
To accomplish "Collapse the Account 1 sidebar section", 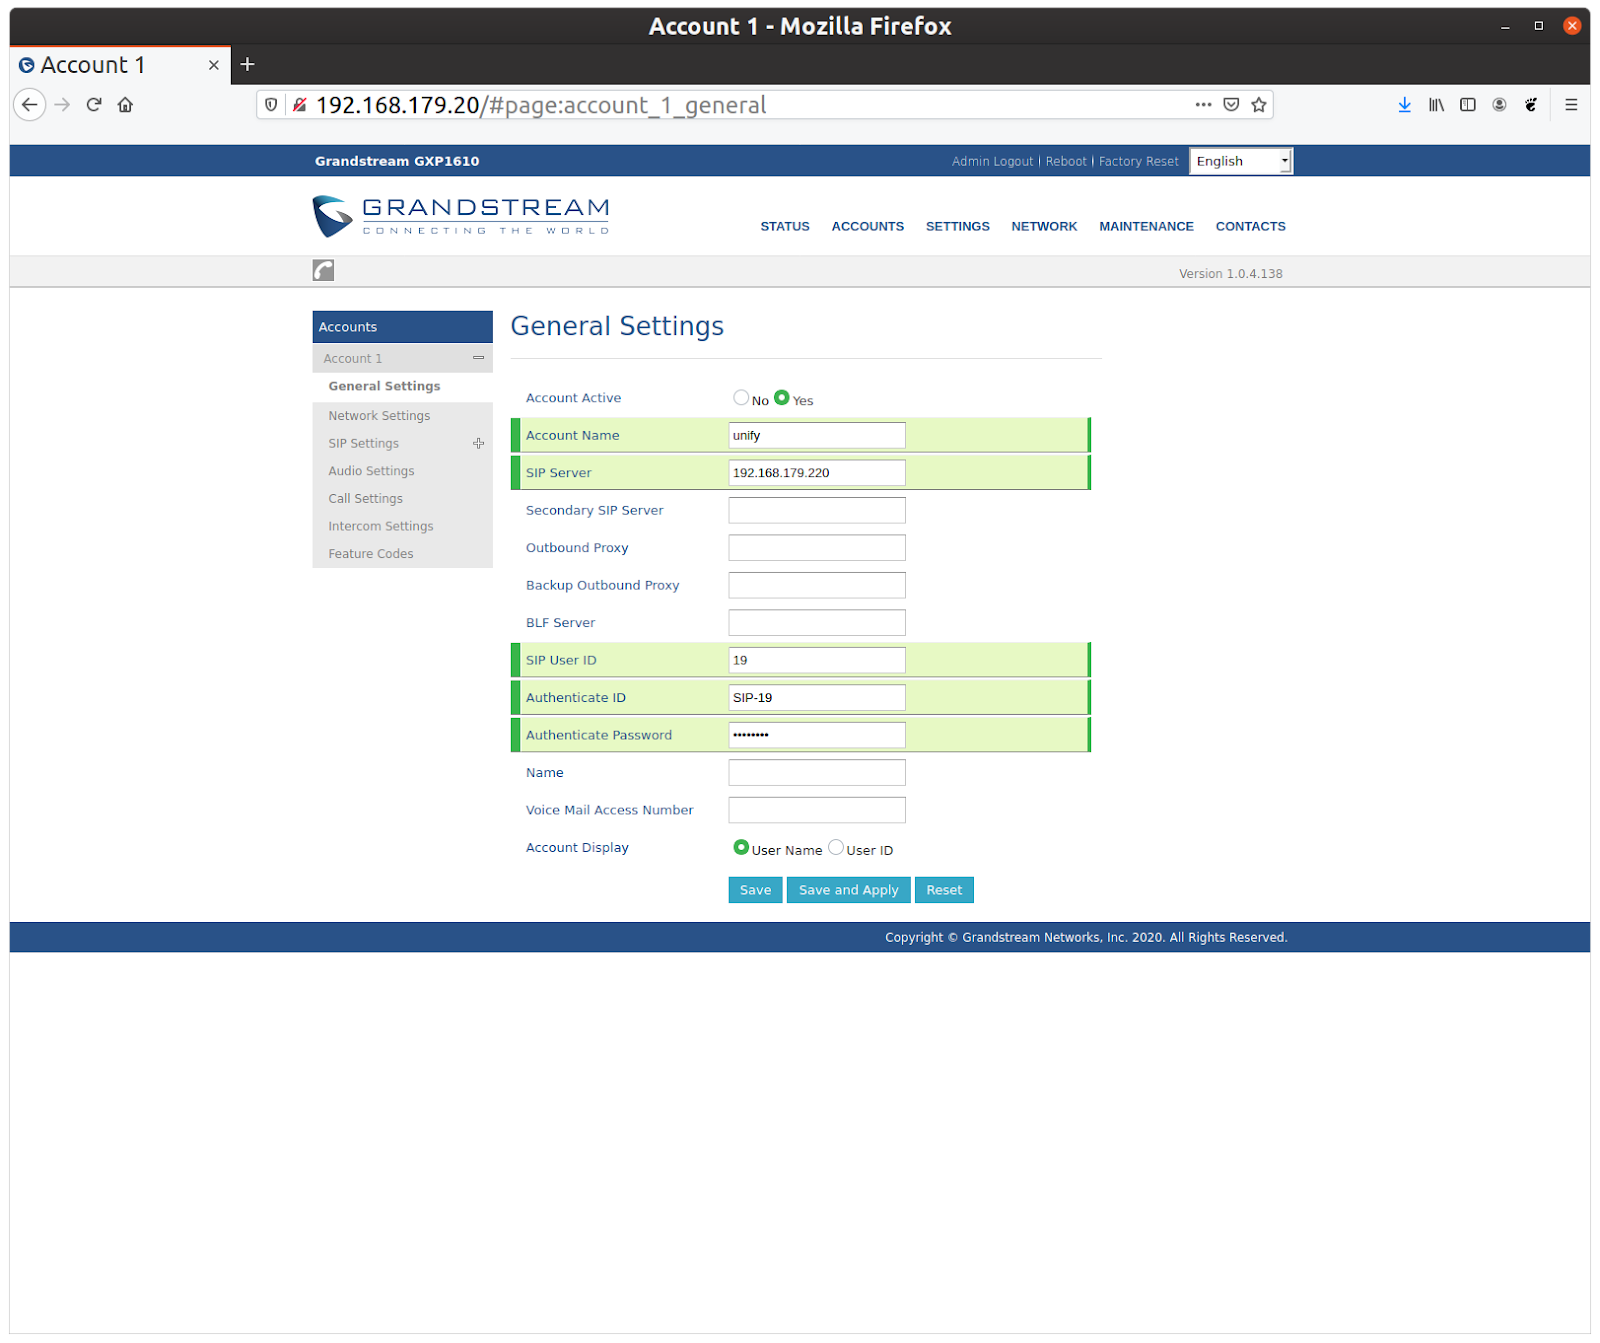I will [x=479, y=358].
